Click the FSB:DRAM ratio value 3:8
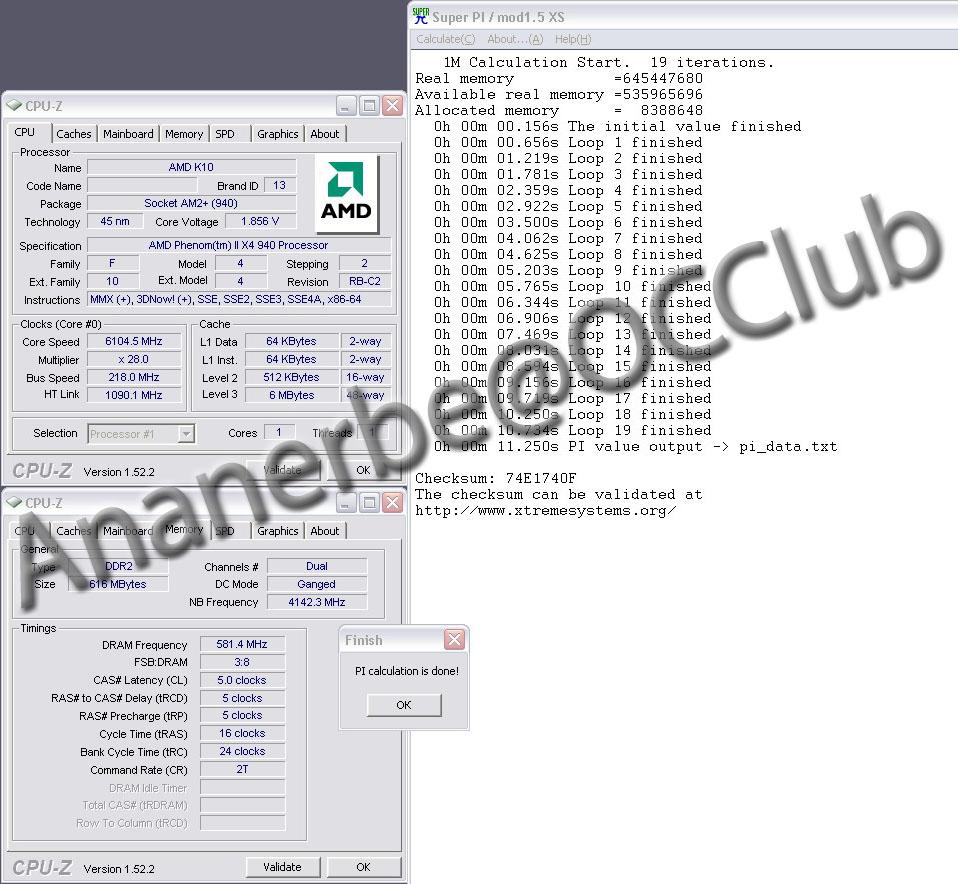 pyautogui.click(x=242, y=662)
